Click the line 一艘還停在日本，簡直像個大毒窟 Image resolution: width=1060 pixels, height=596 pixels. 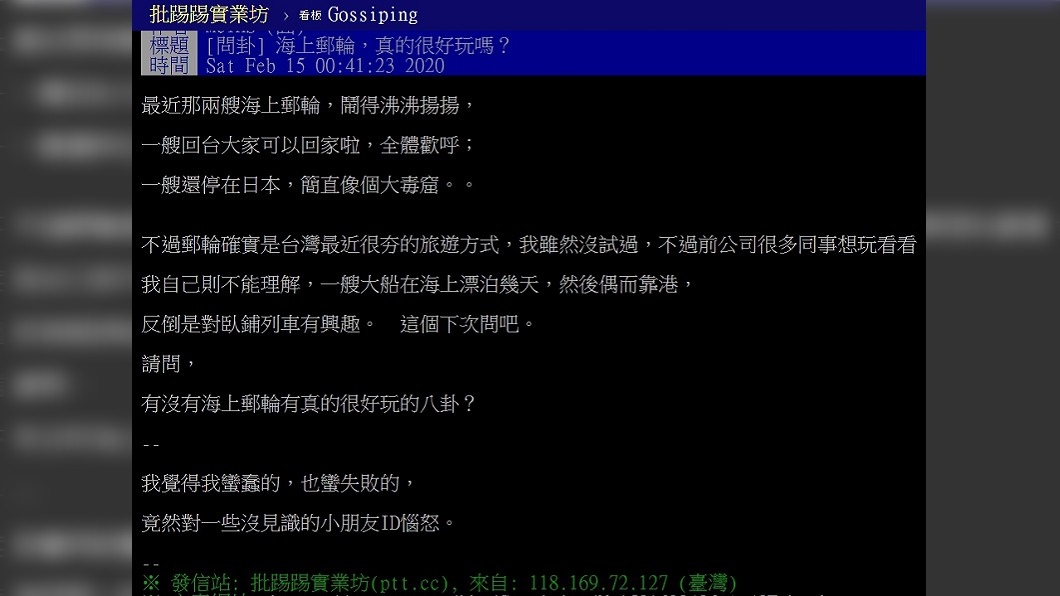tap(309, 185)
